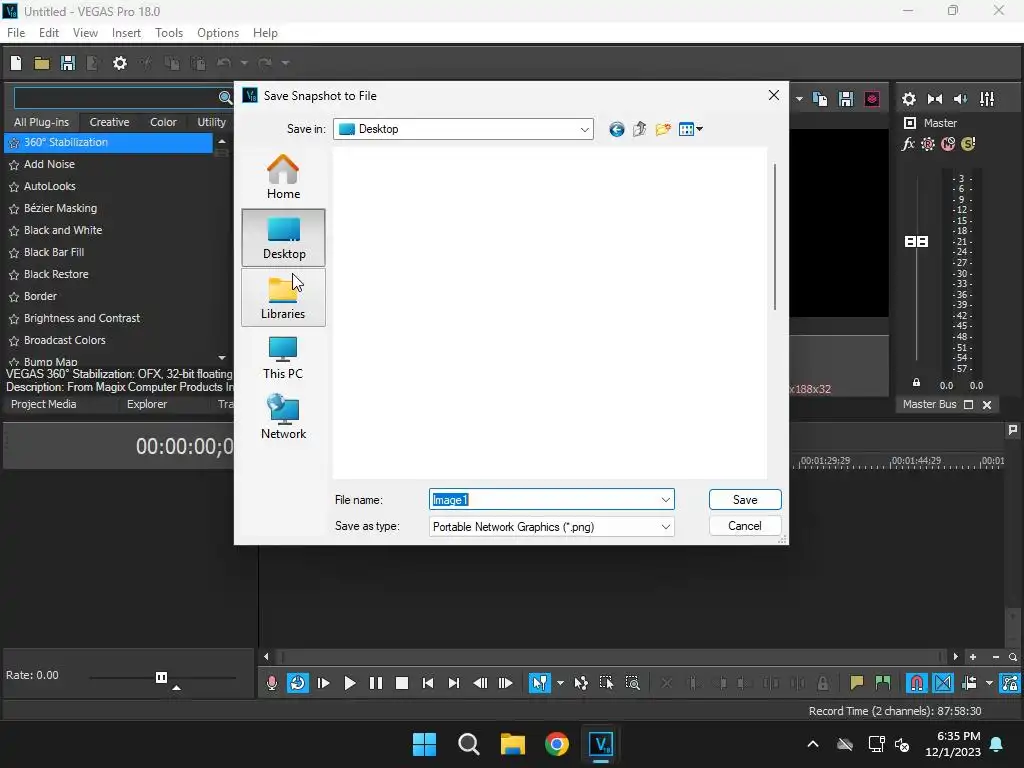Close the Save Snapshot to File dialog
Viewport: 1024px width, 768px height.
click(x=774, y=95)
